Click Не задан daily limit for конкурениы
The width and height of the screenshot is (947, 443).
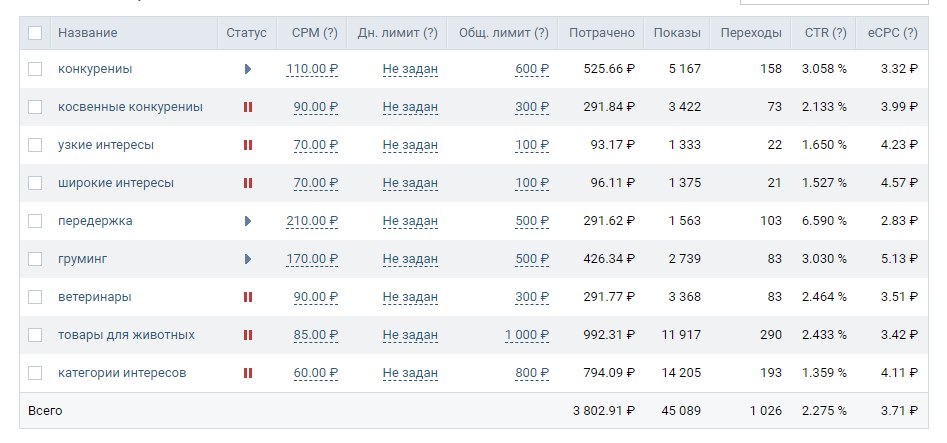[410, 69]
